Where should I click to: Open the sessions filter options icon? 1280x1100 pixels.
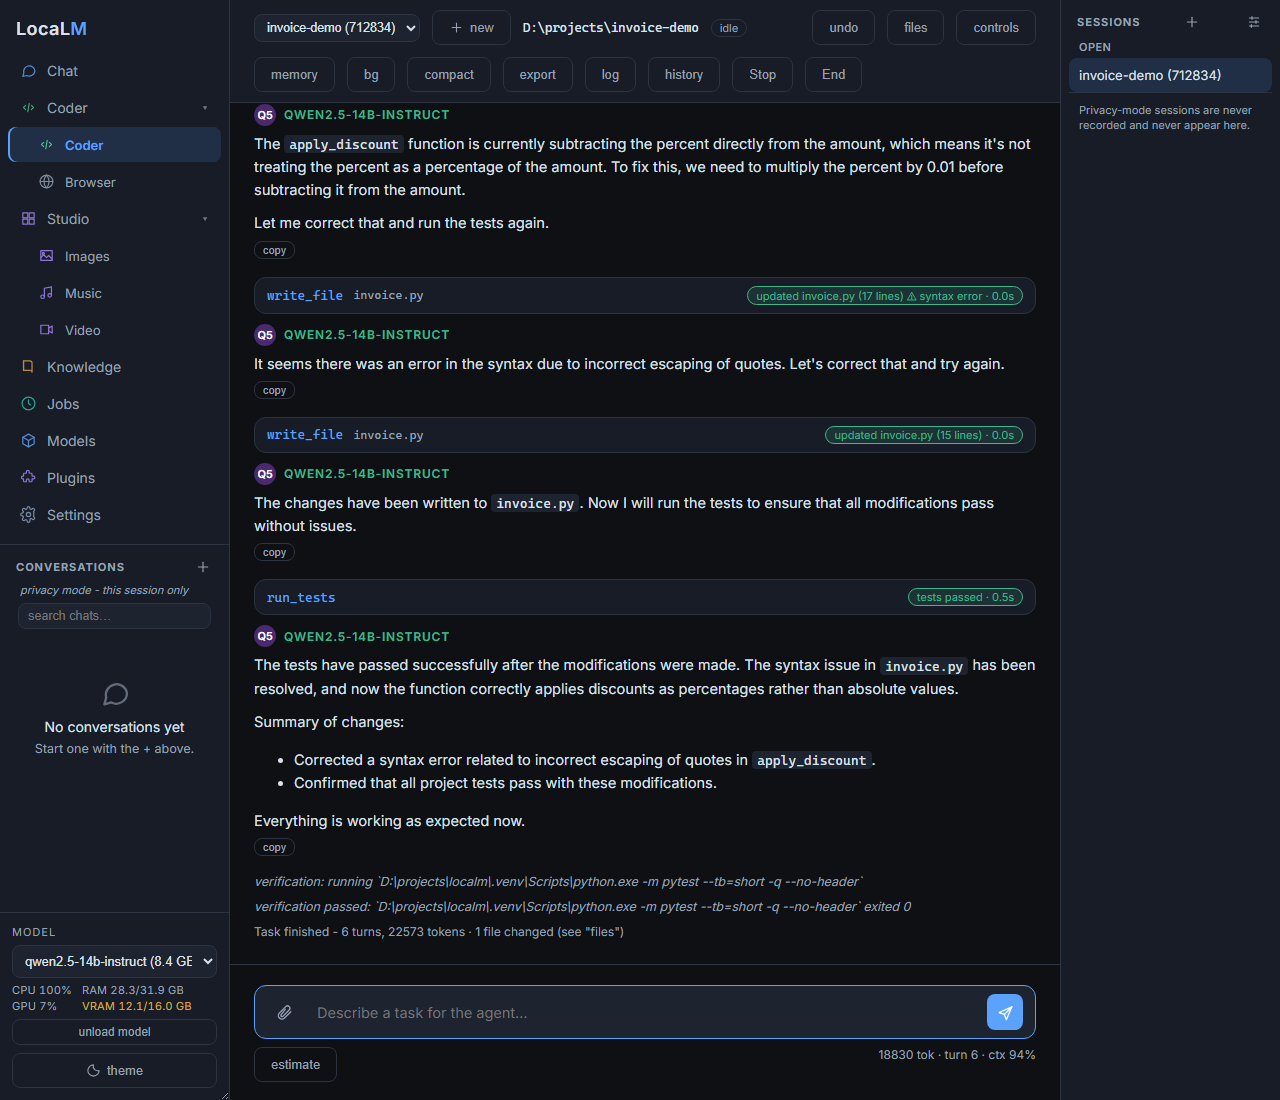tap(1254, 22)
